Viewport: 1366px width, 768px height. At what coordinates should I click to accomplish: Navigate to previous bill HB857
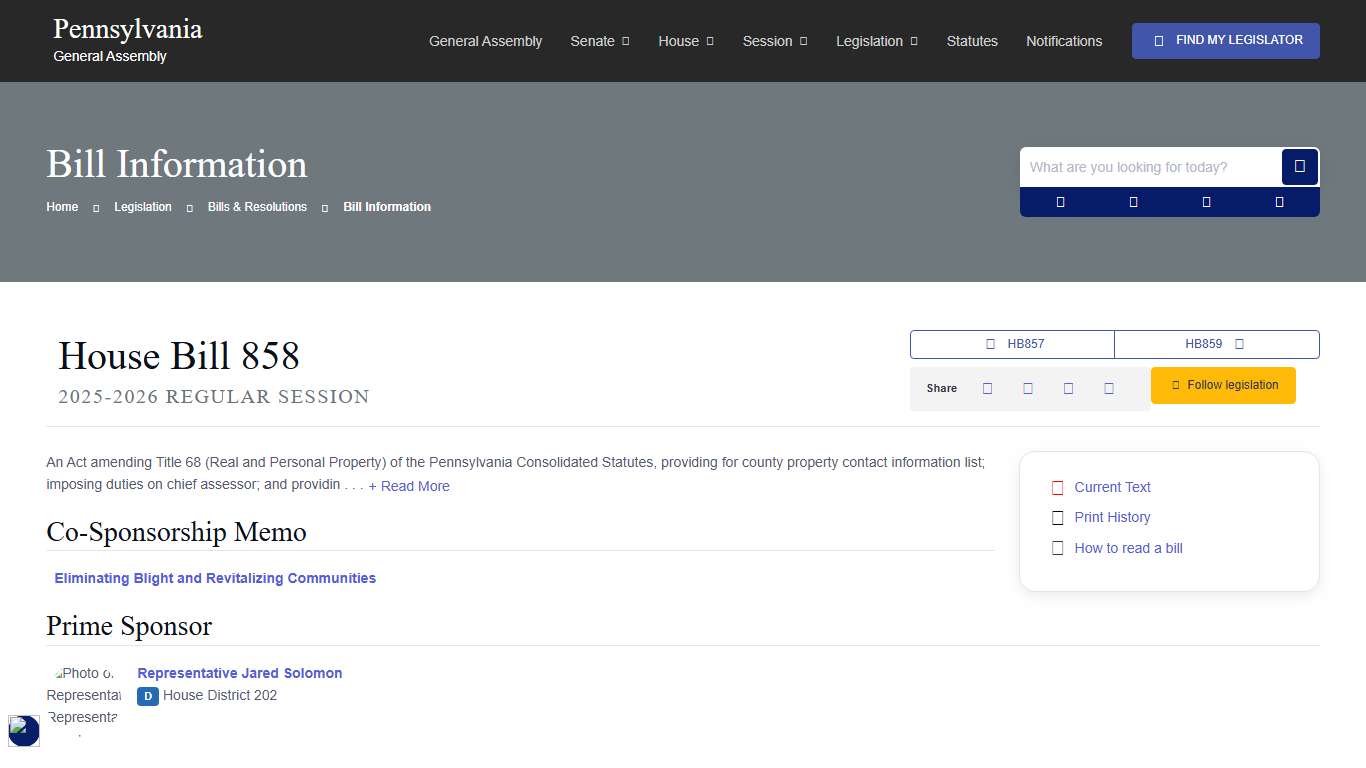click(1012, 344)
